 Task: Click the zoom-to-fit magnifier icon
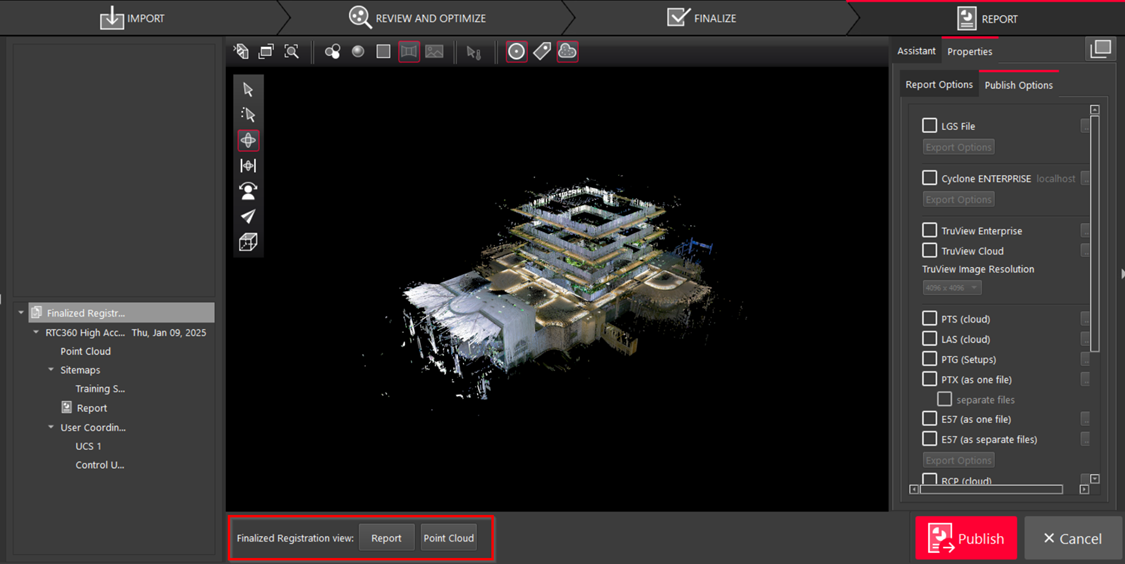click(x=291, y=51)
